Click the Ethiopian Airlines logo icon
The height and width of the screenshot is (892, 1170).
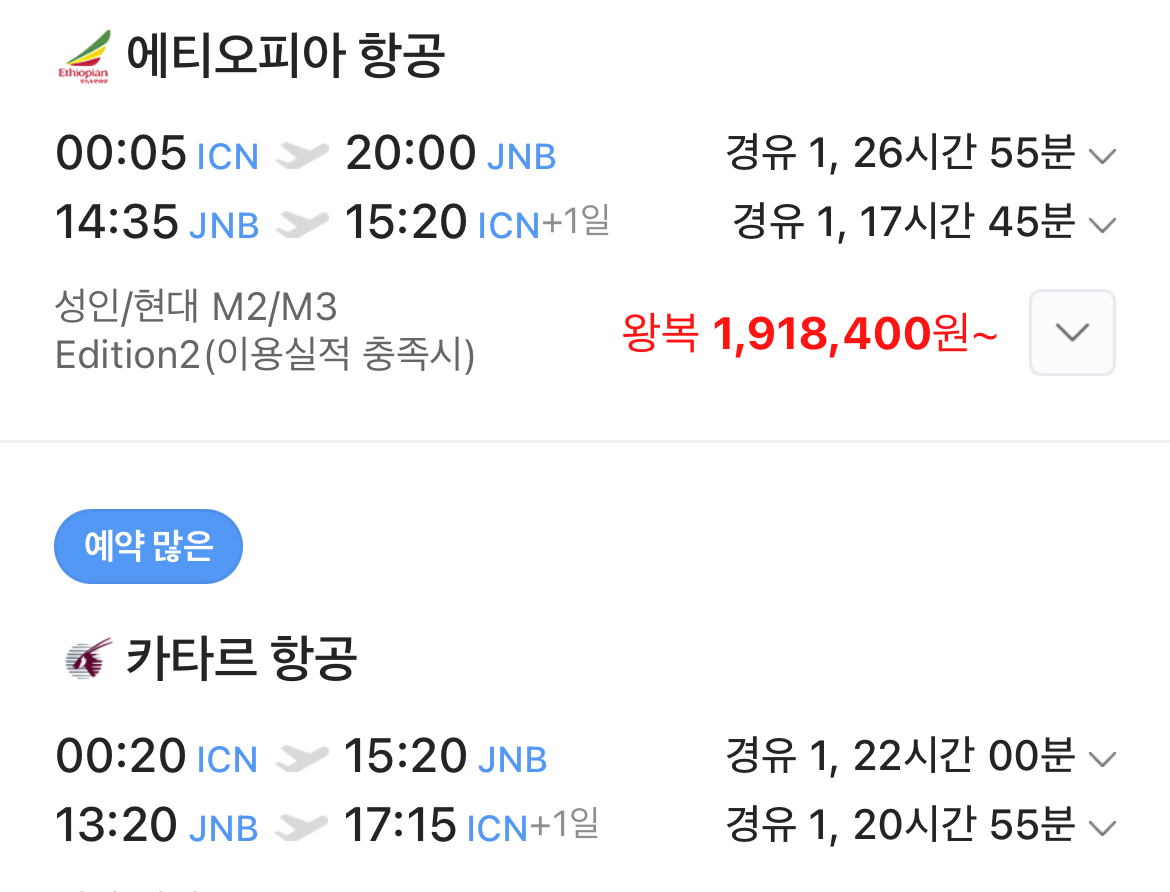click(84, 56)
